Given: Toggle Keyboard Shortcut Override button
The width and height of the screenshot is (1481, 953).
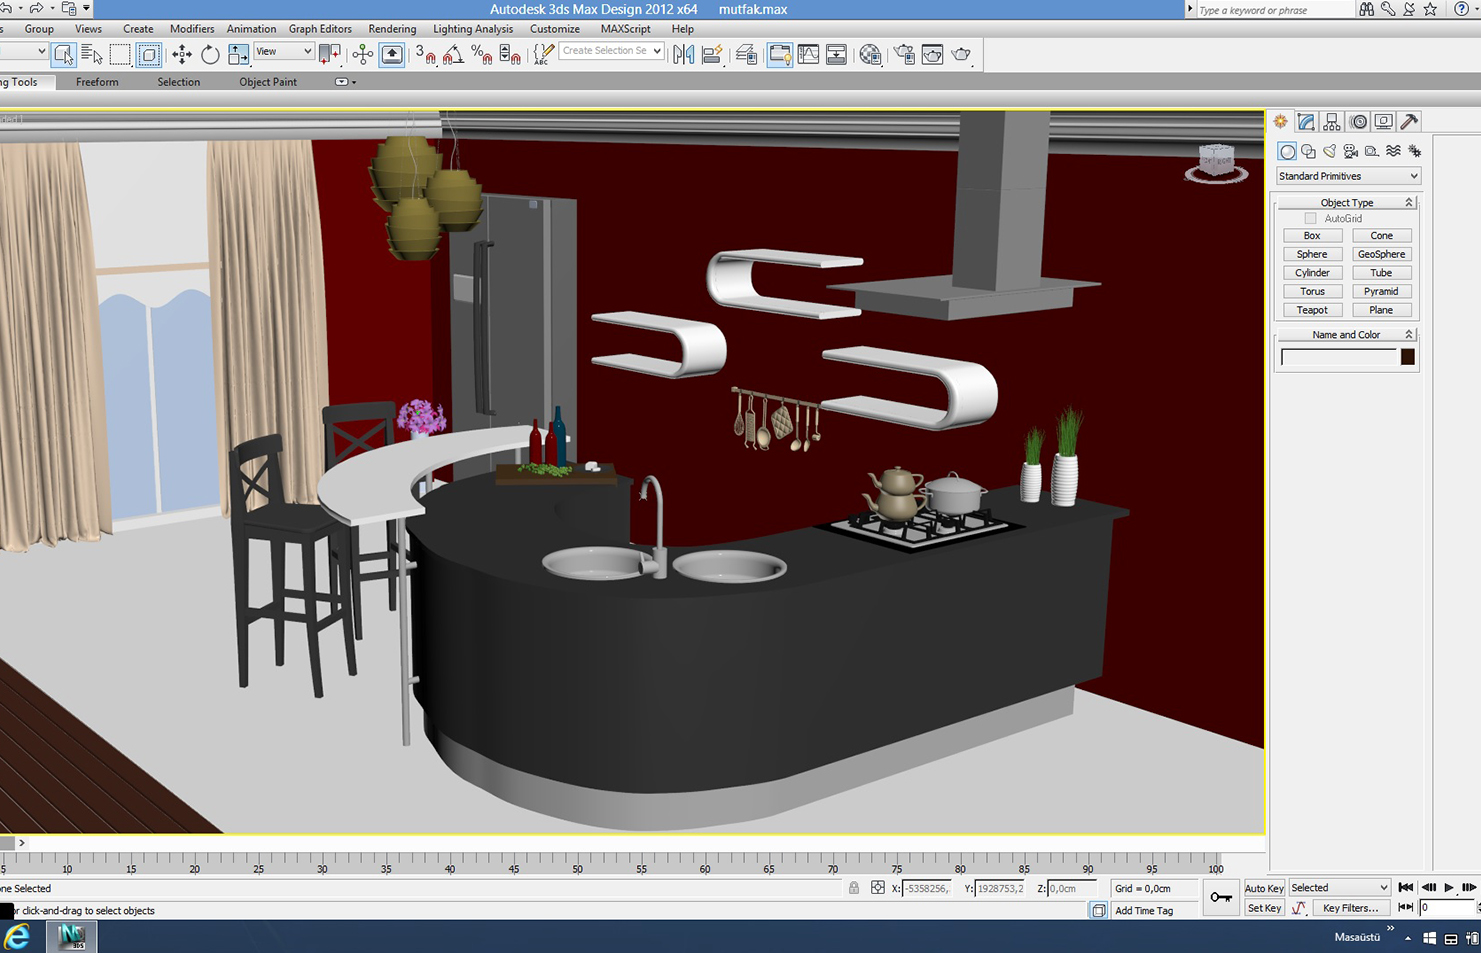Looking at the screenshot, I should click(392, 54).
